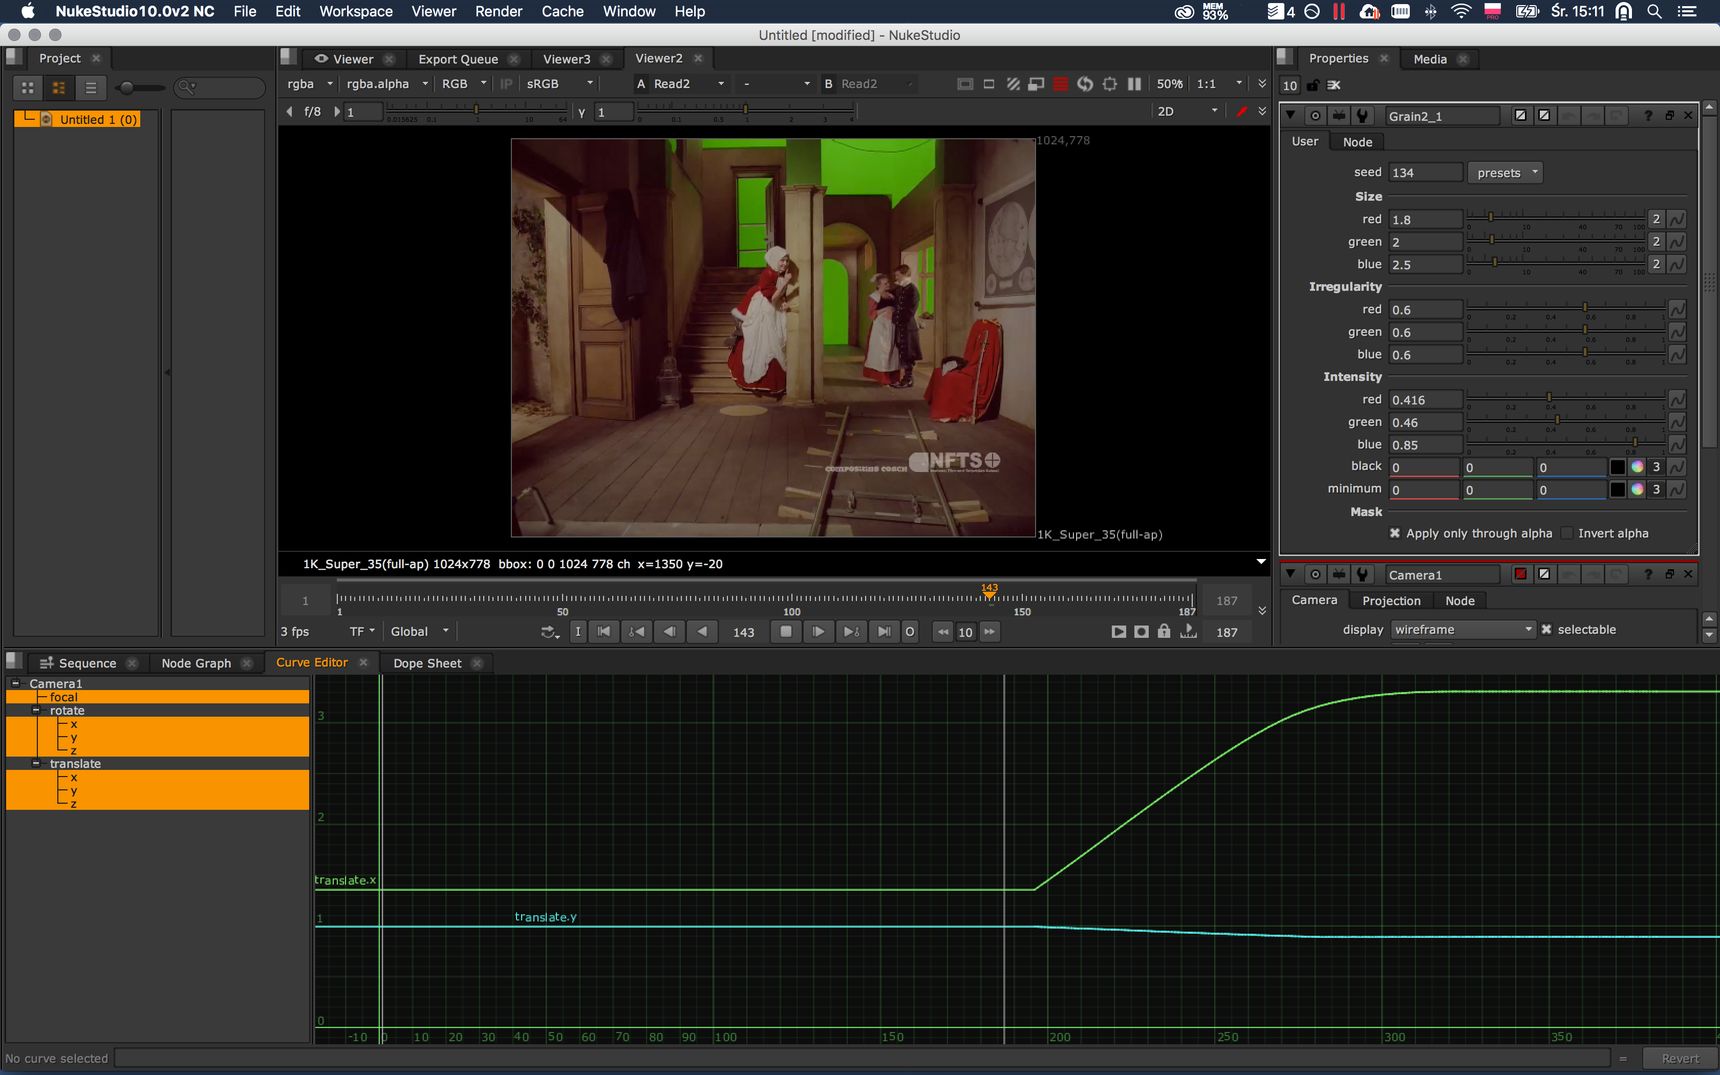This screenshot has height=1075, width=1720.
Task: Jump to first frame button
Action: point(604,632)
